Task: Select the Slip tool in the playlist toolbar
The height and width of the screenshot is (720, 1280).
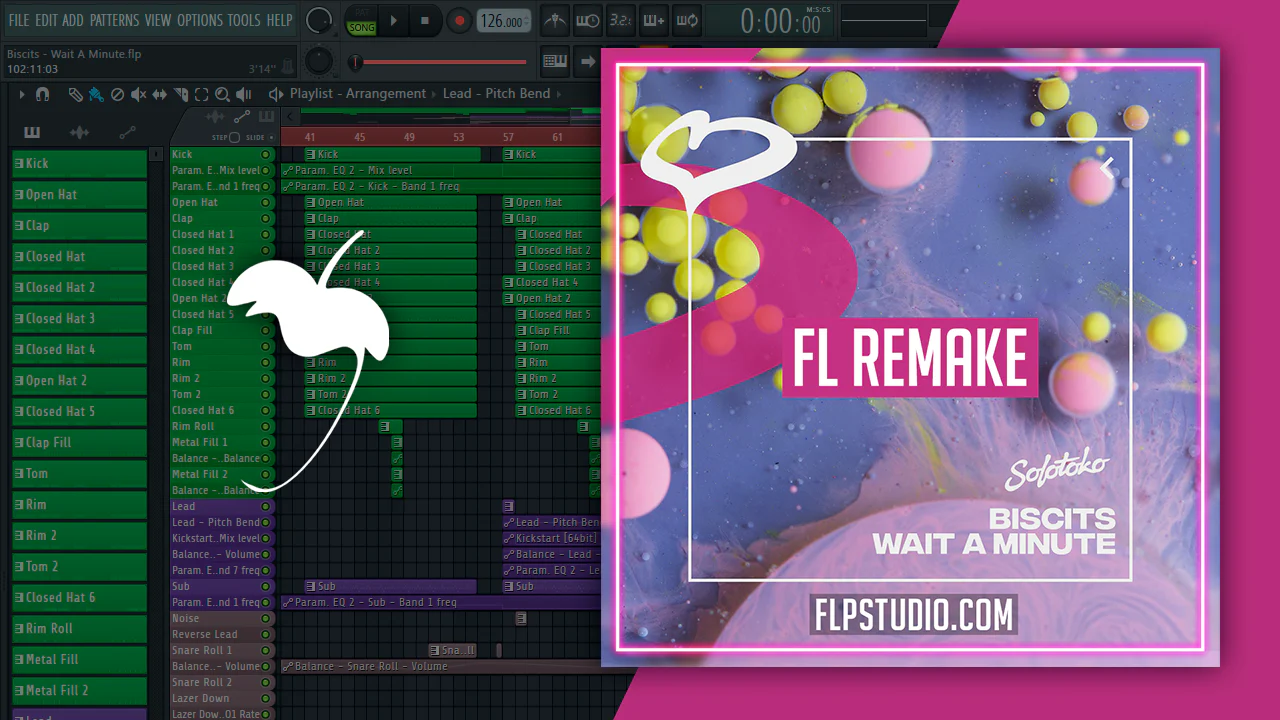Action: tap(160, 94)
